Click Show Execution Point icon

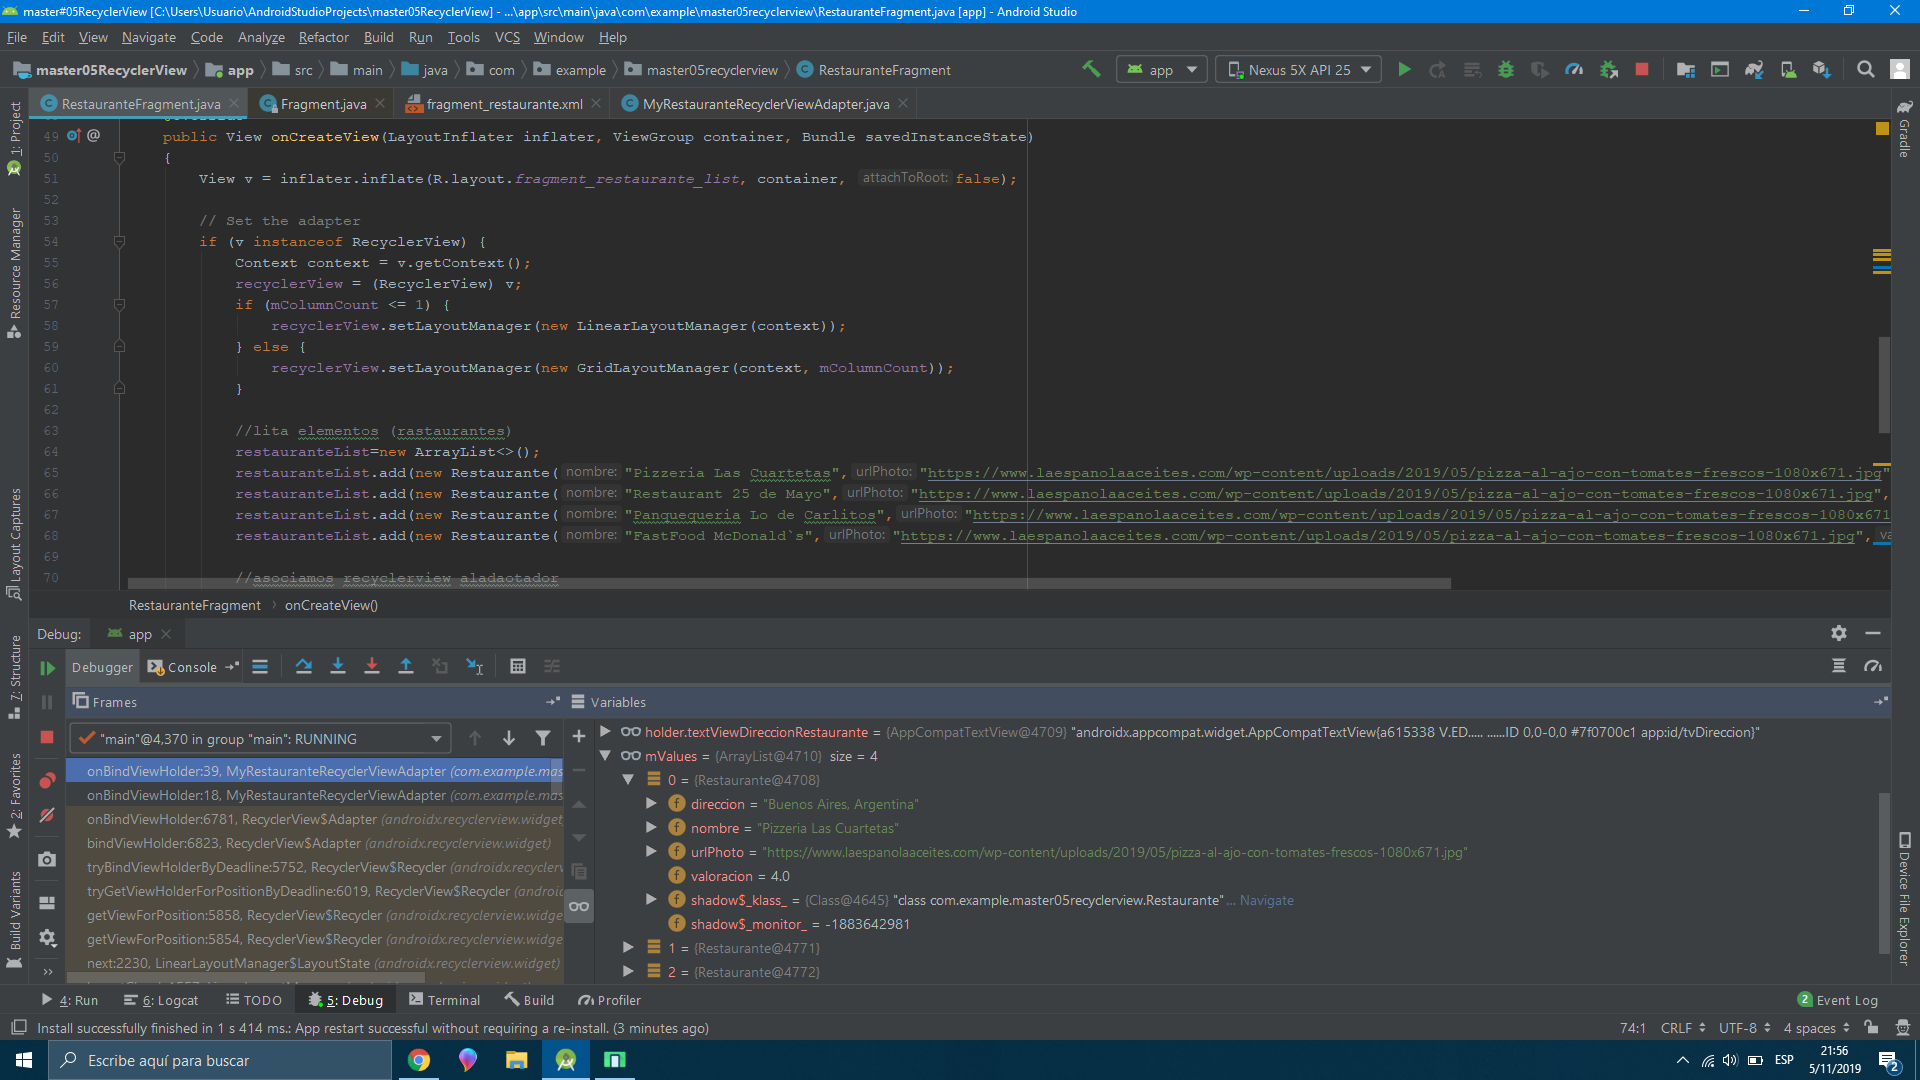click(260, 666)
